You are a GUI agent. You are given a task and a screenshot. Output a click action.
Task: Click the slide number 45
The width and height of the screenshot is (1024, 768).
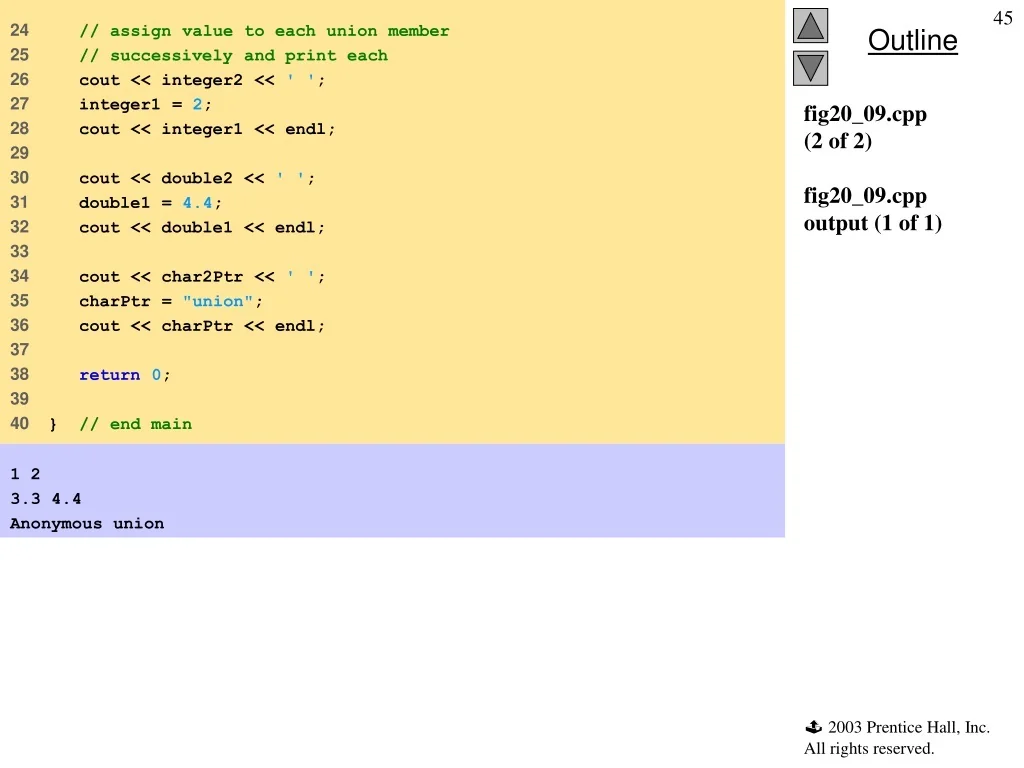tap(1002, 18)
